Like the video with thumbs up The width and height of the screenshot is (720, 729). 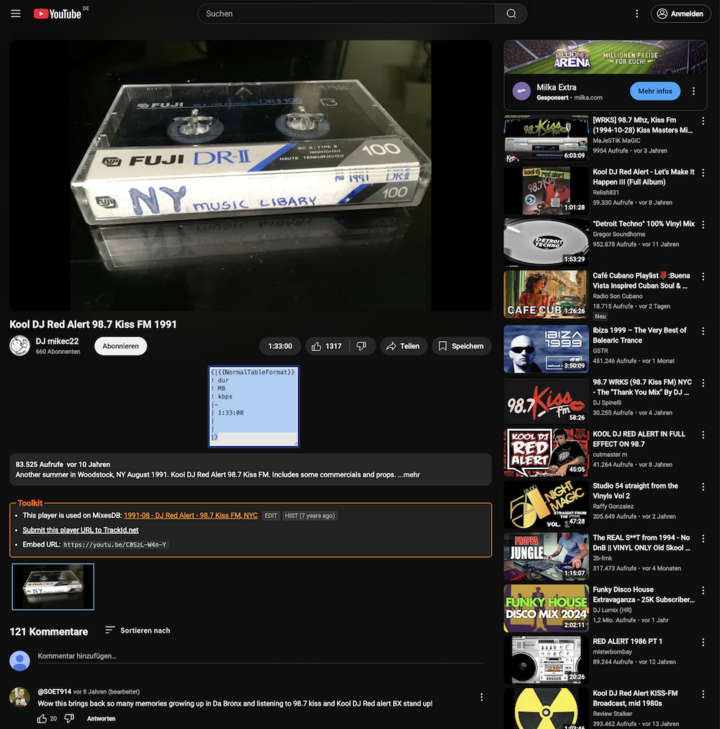327,346
